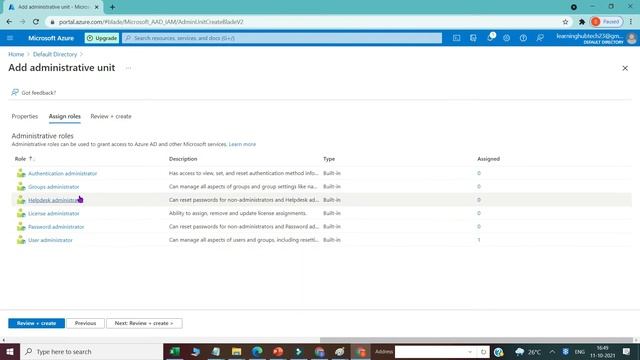
Task: Open the Chrome three-dot menu
Action: tap(631, 22)
